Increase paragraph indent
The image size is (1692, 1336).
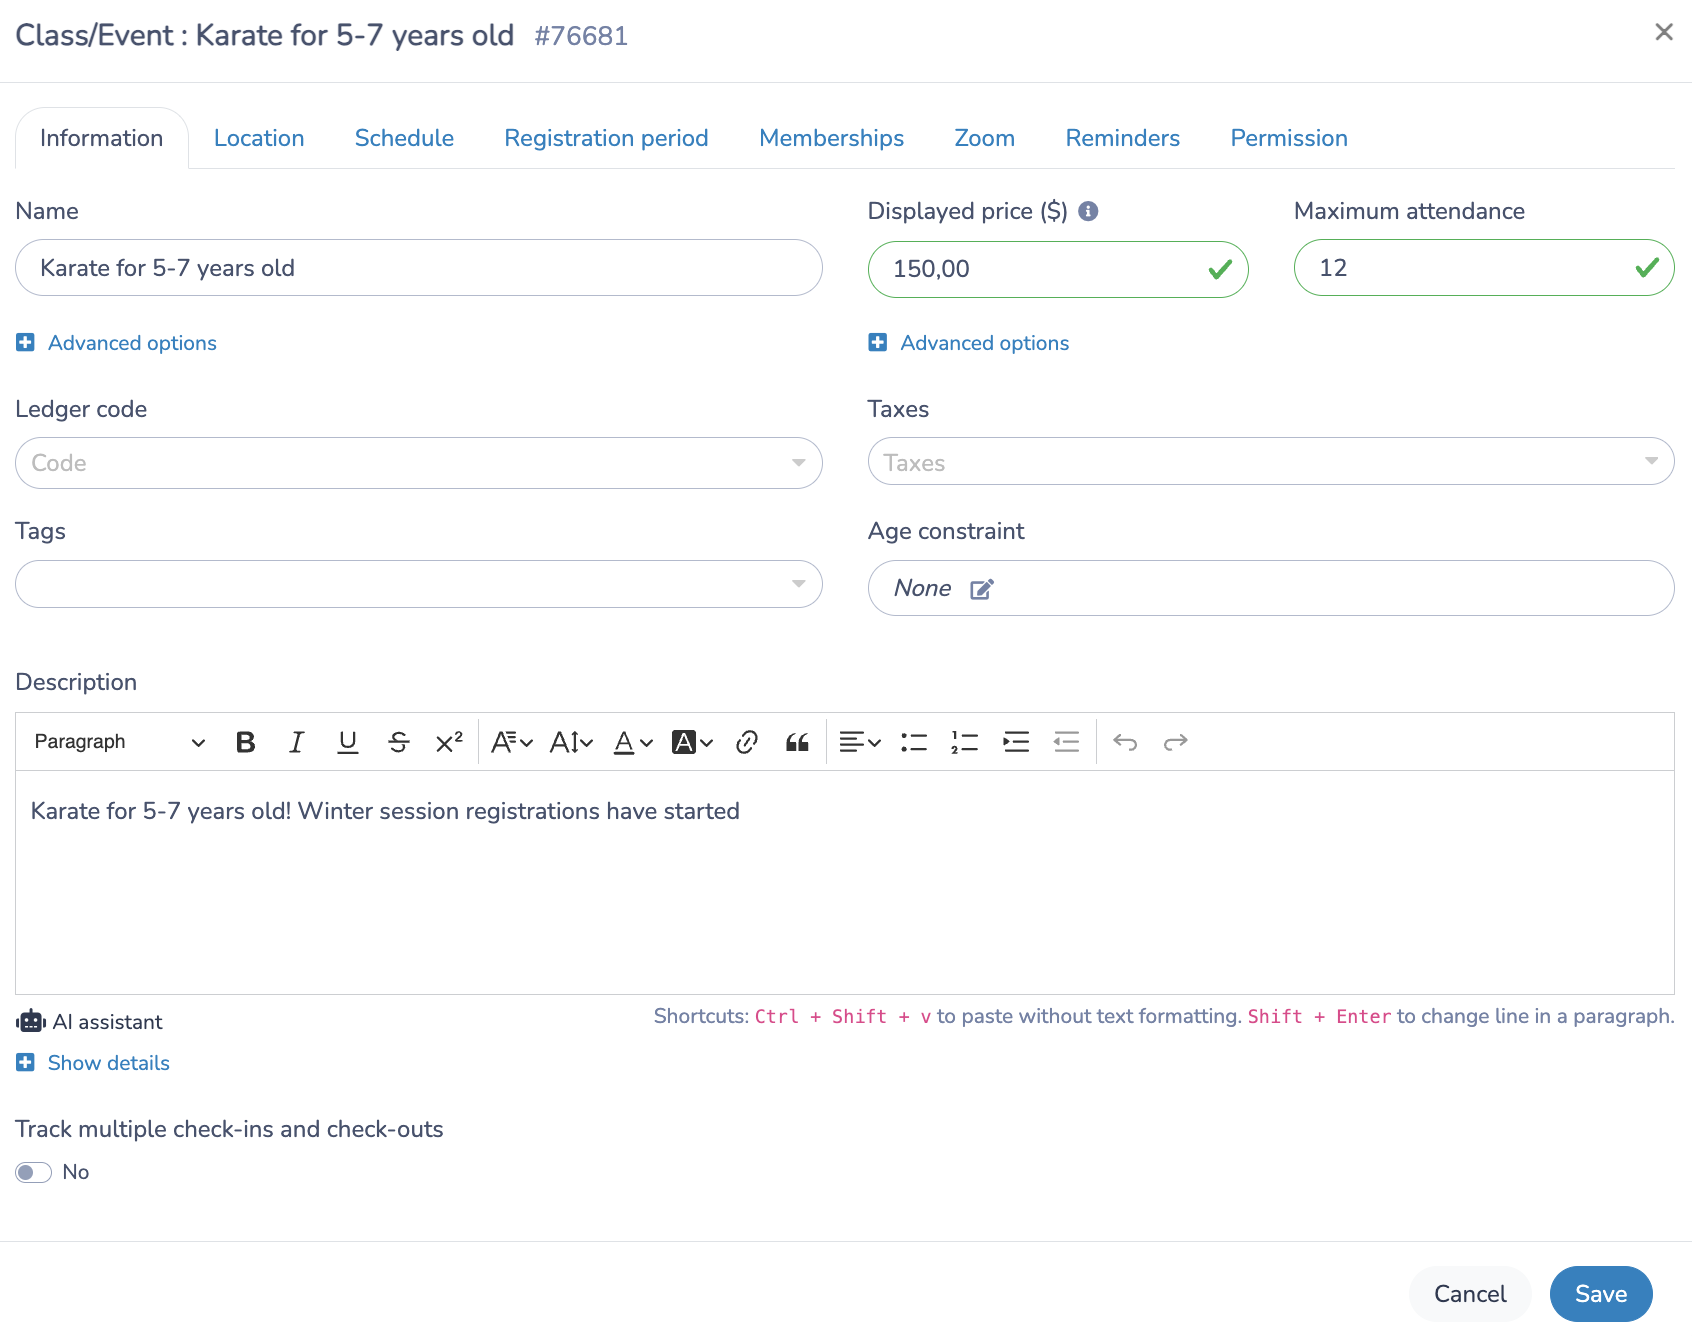[1016, 742]
